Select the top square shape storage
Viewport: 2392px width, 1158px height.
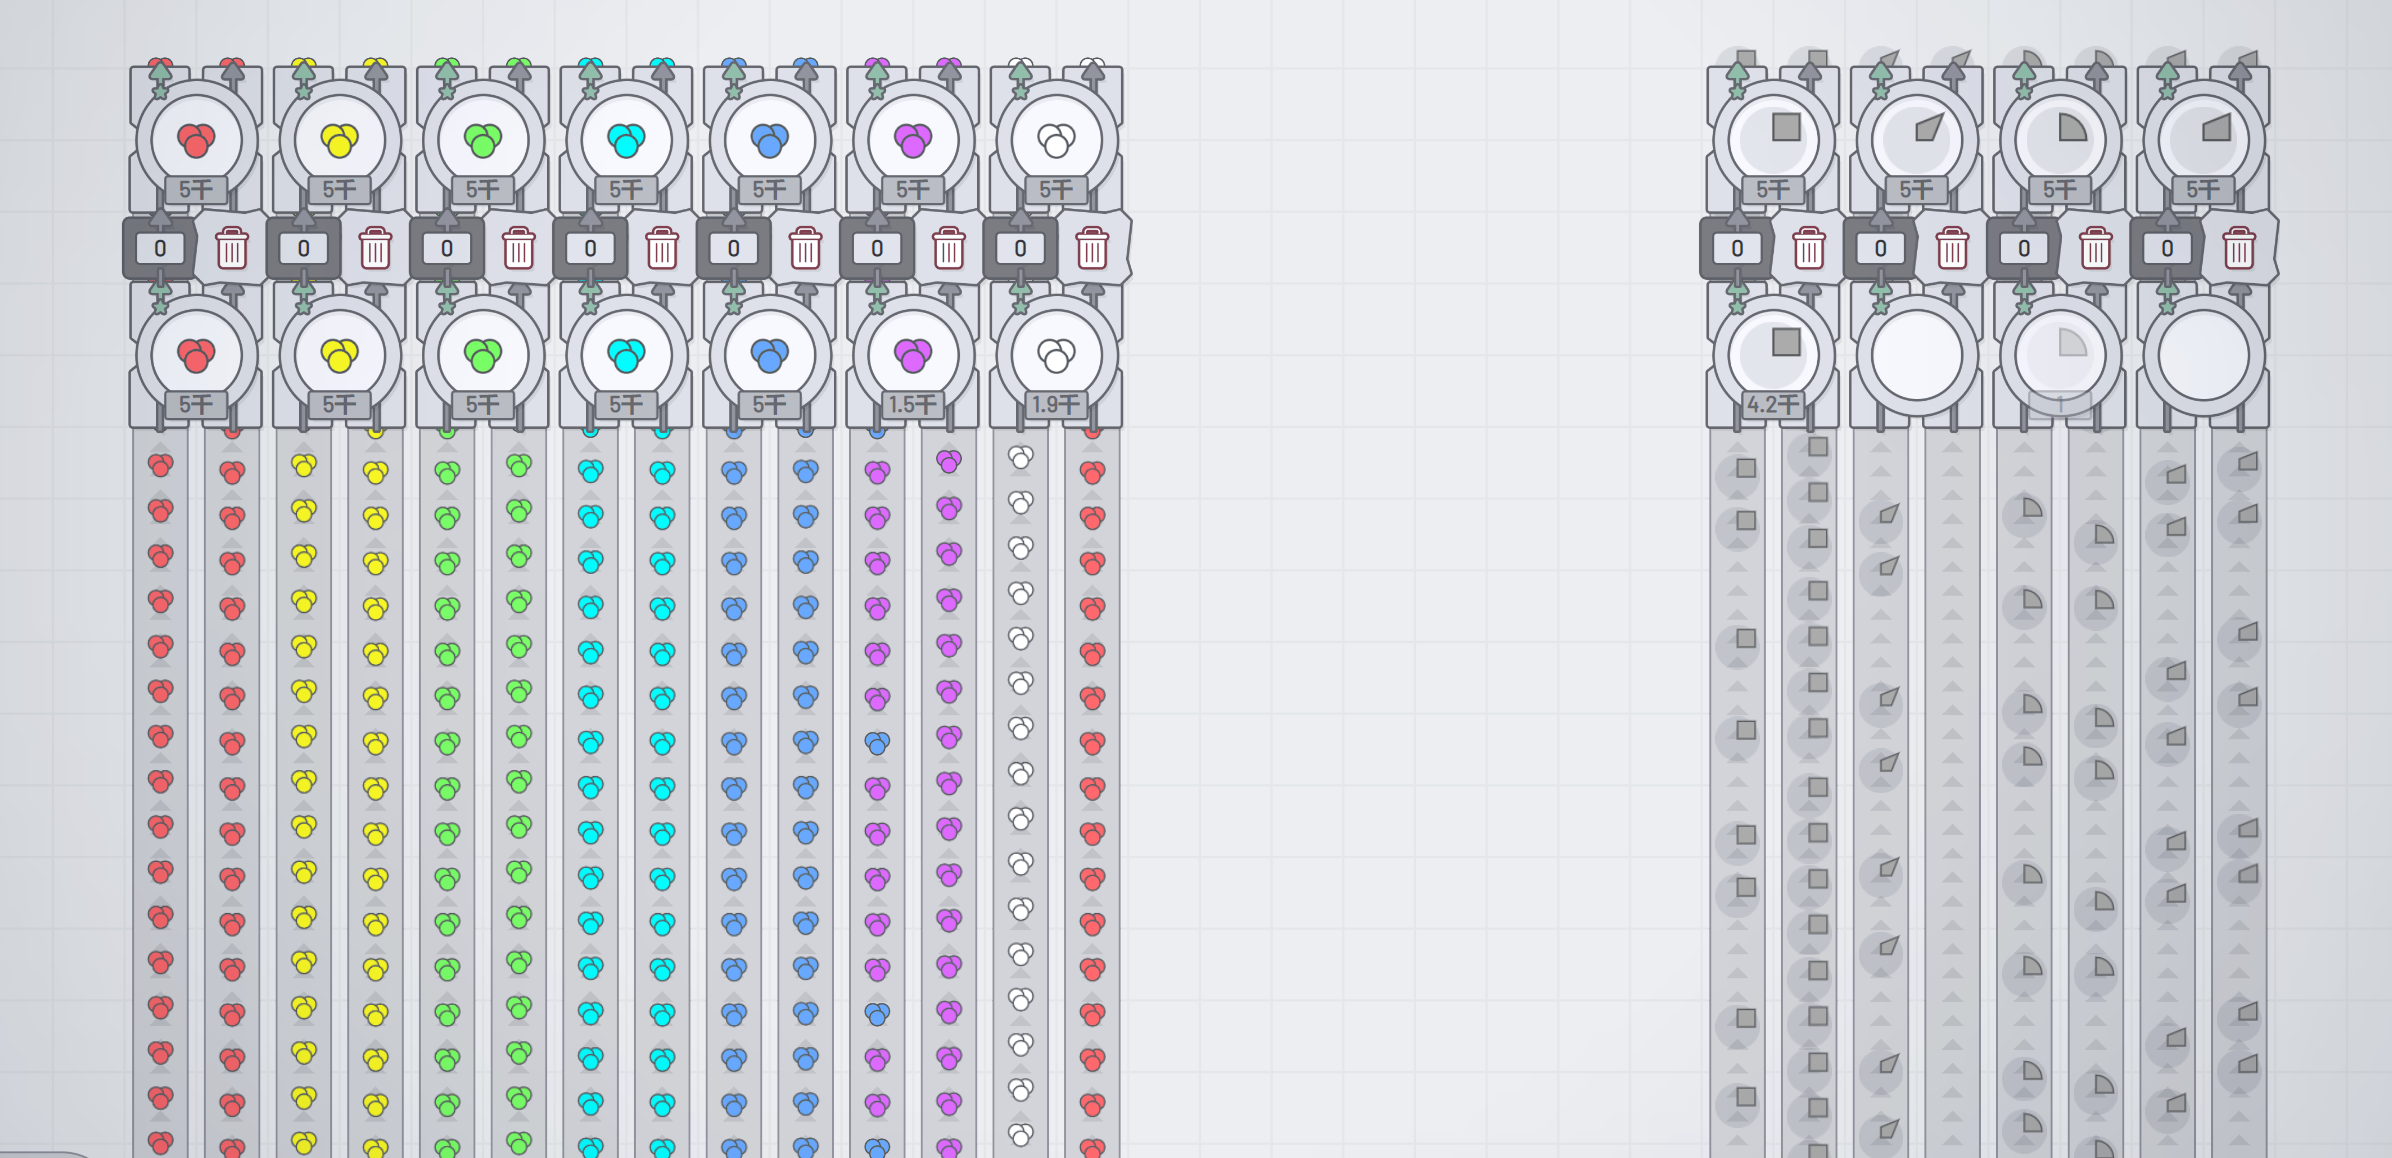[1773, 140]
